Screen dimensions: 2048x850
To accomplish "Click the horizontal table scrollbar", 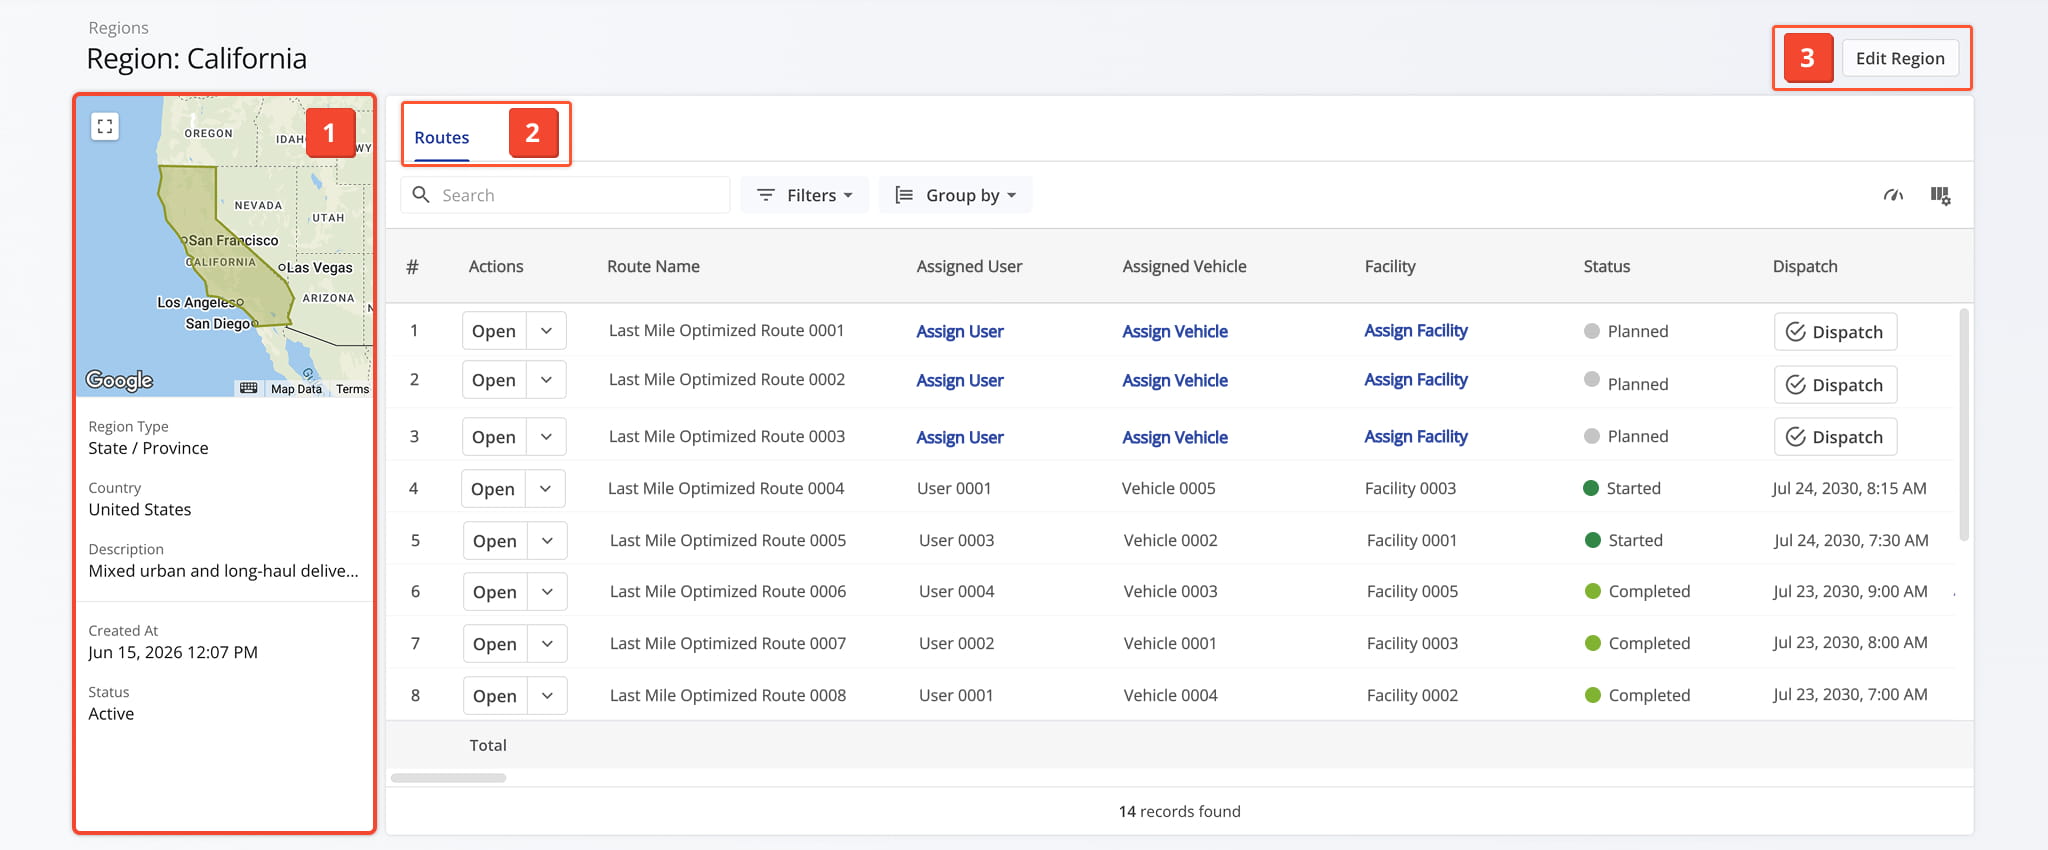I will [448, 778].
